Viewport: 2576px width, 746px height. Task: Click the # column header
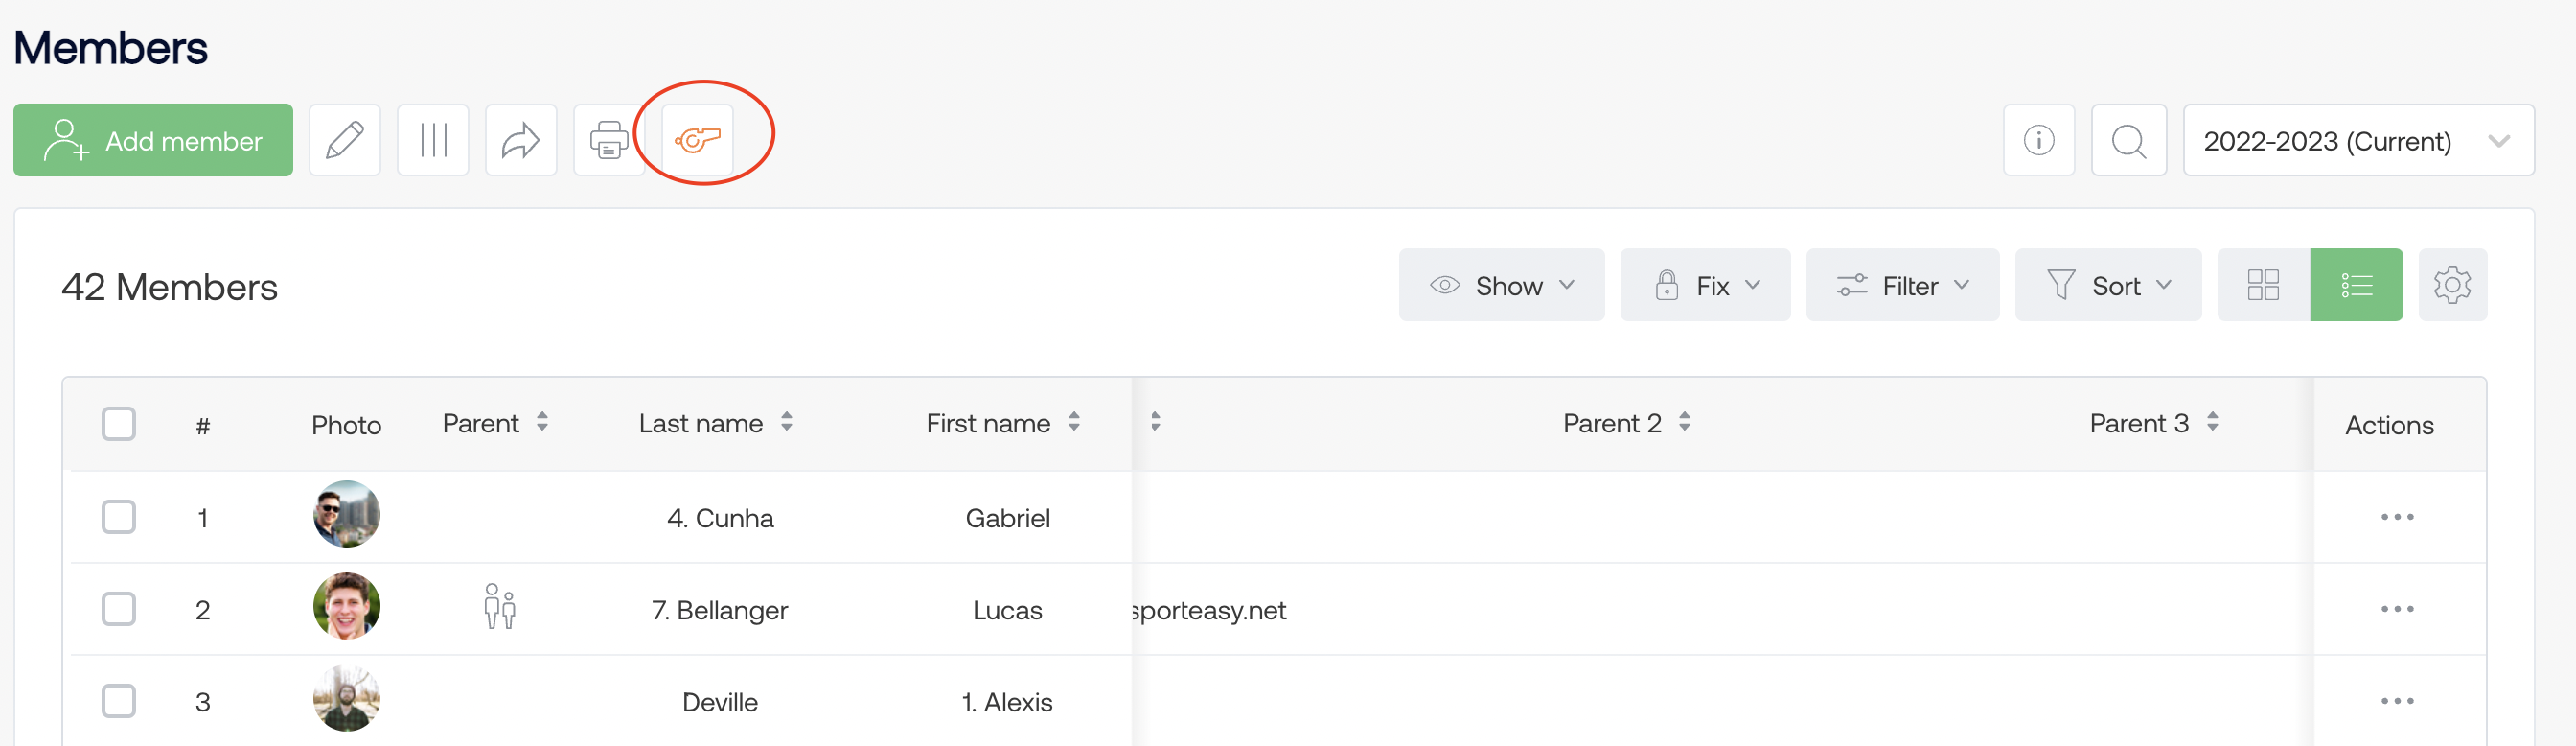coord(203,426)
